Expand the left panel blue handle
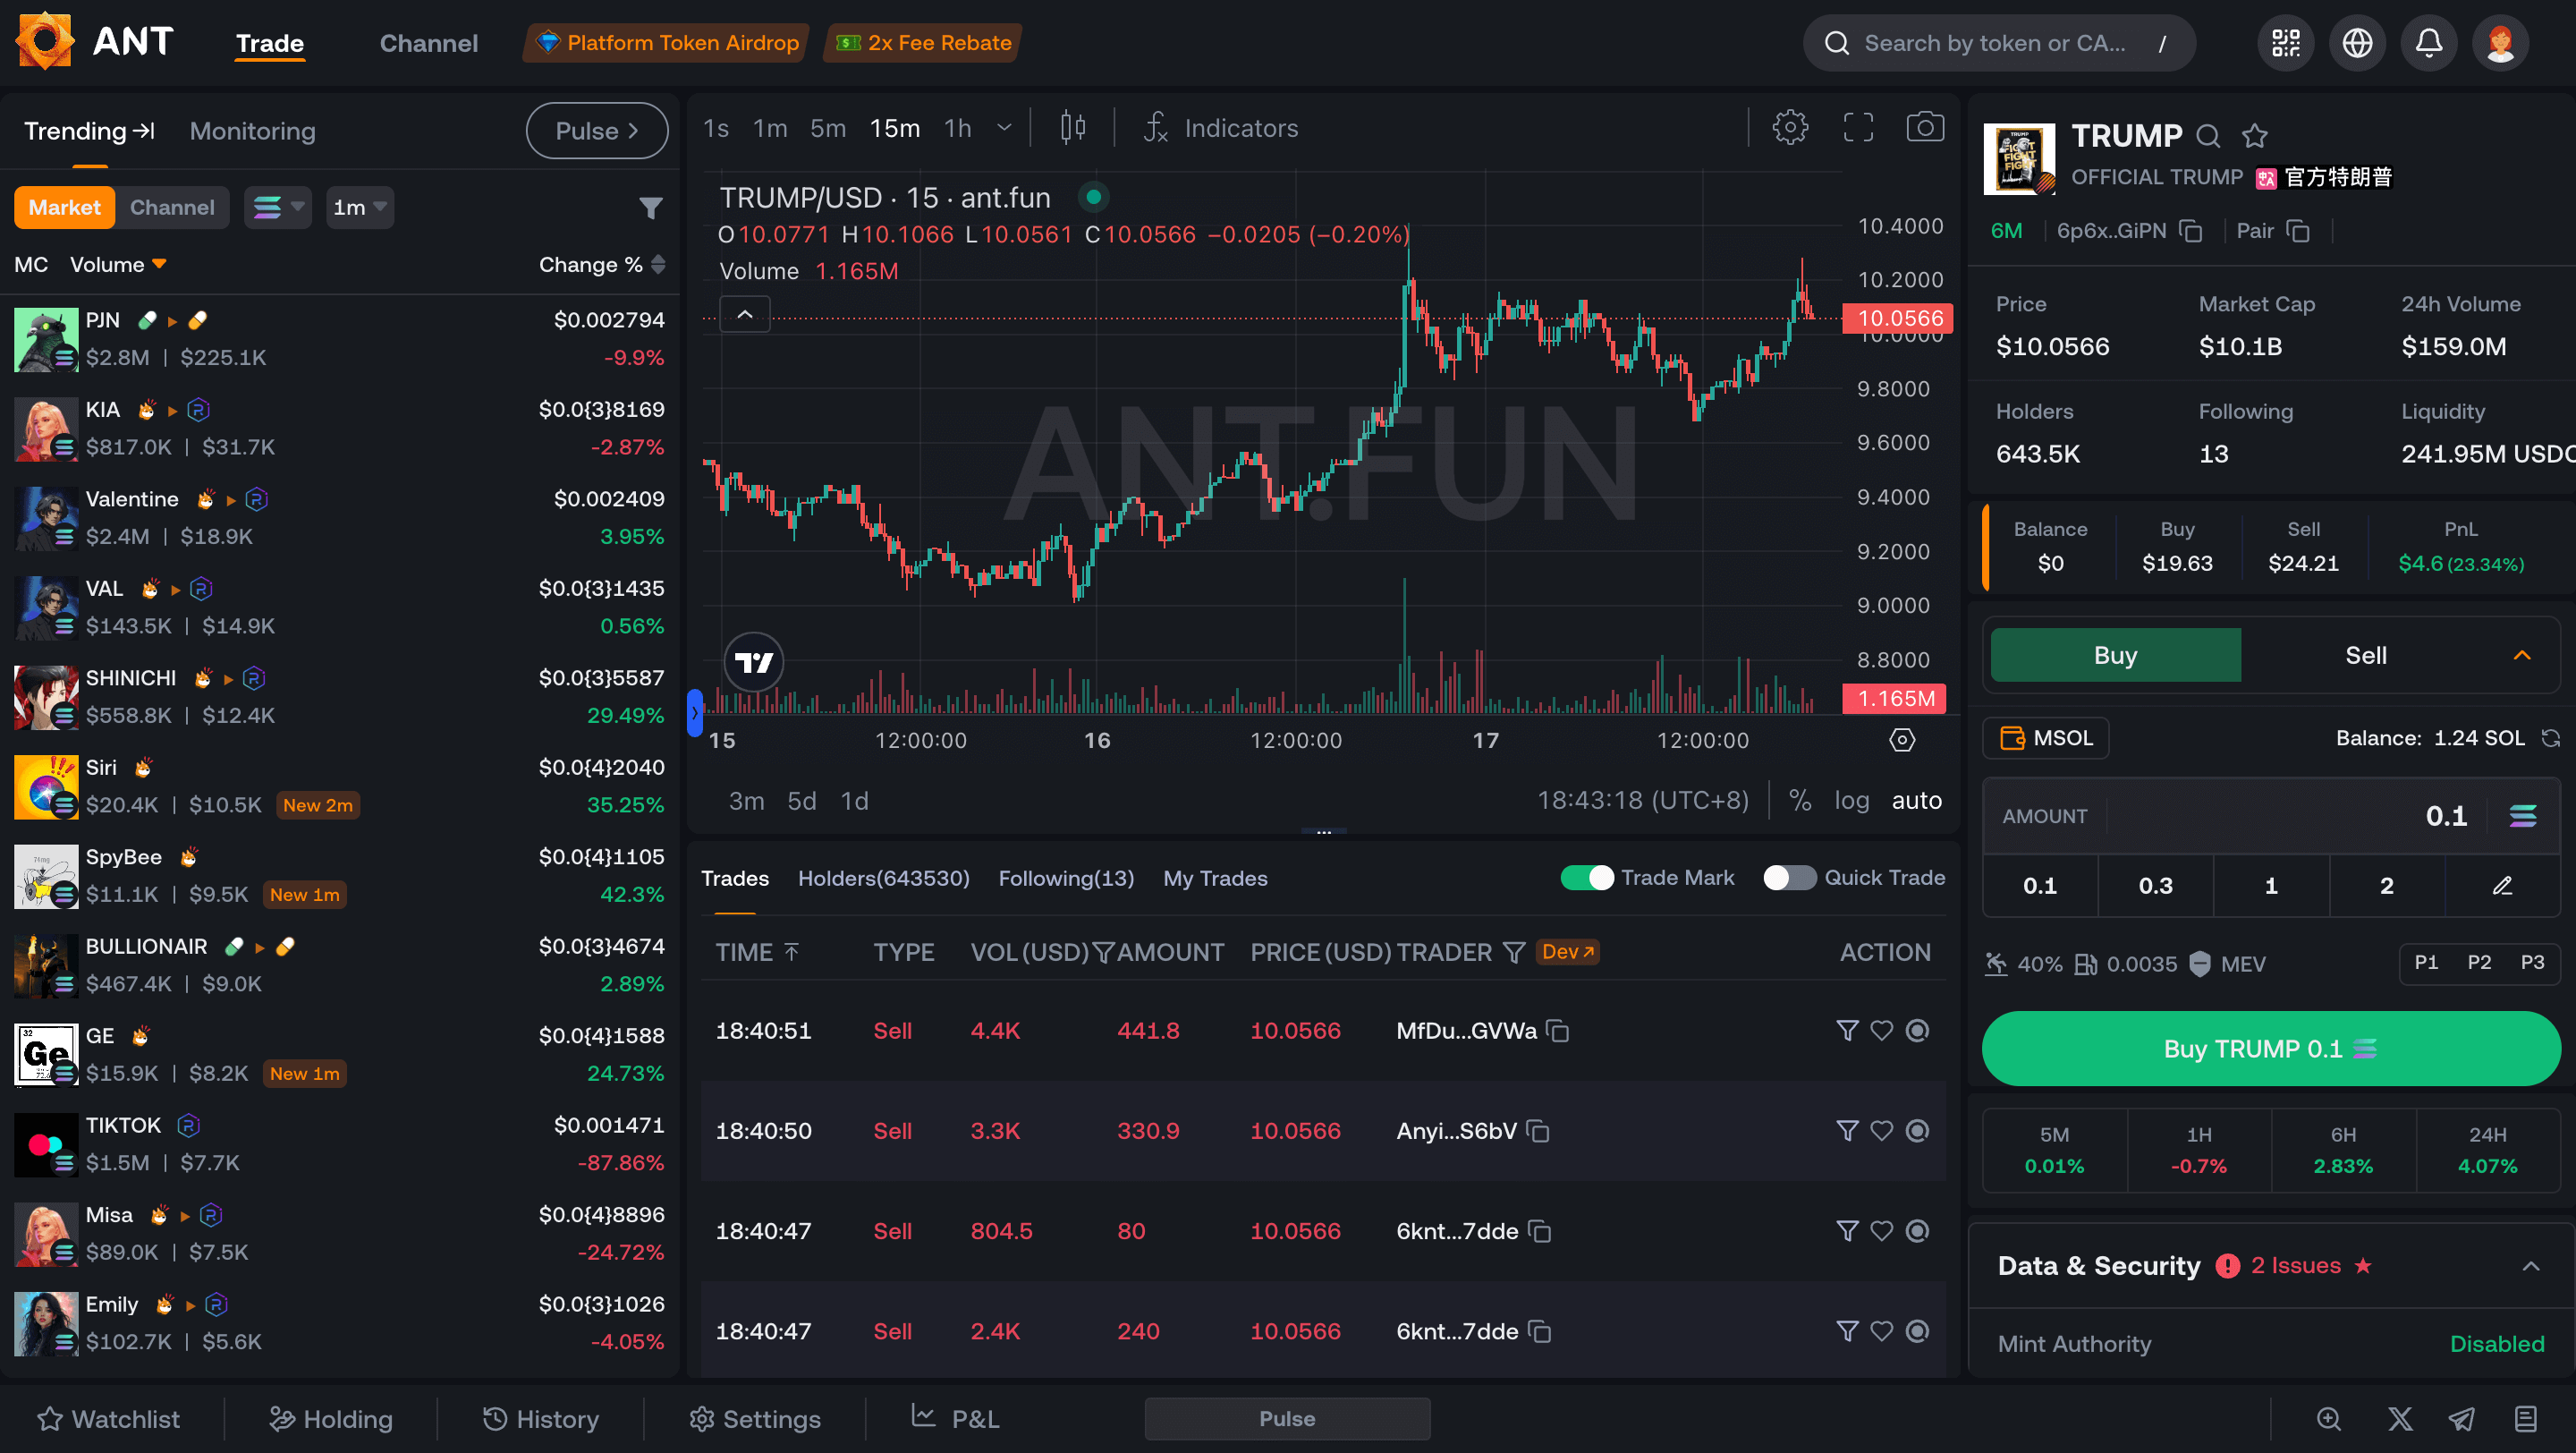The image size is (2576, 1453). pos(694,713)
